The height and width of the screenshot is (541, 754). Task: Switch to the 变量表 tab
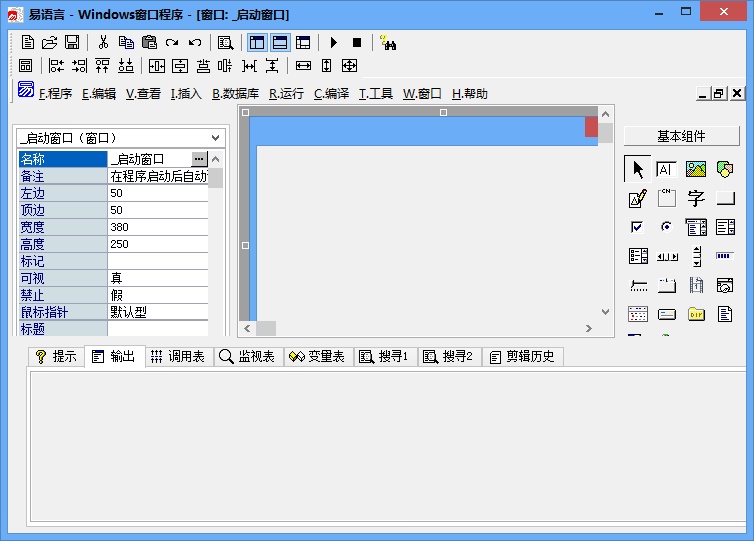[317, 356]
